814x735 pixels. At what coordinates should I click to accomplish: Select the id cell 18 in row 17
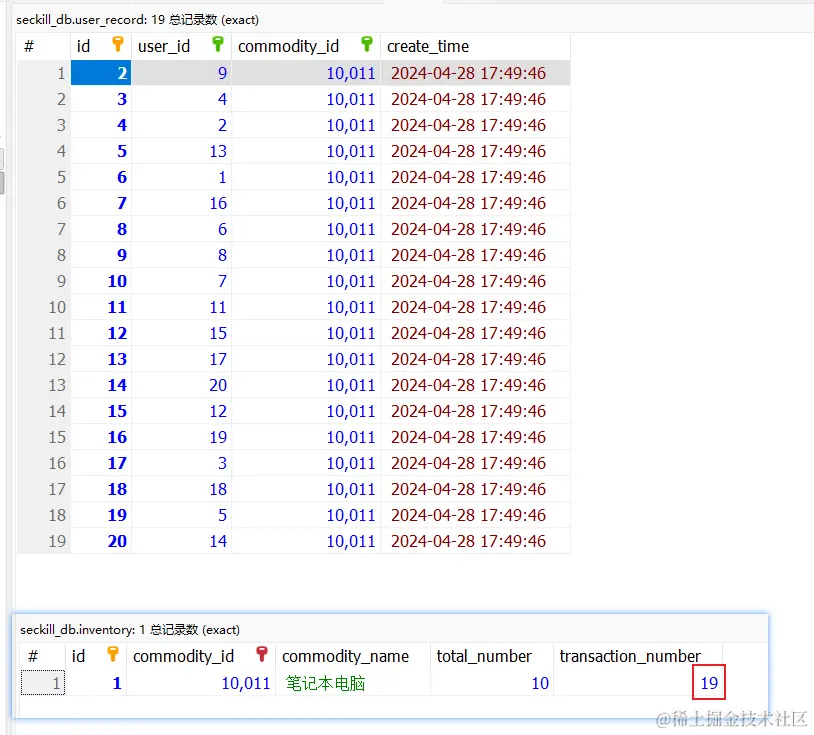(101, 489)
